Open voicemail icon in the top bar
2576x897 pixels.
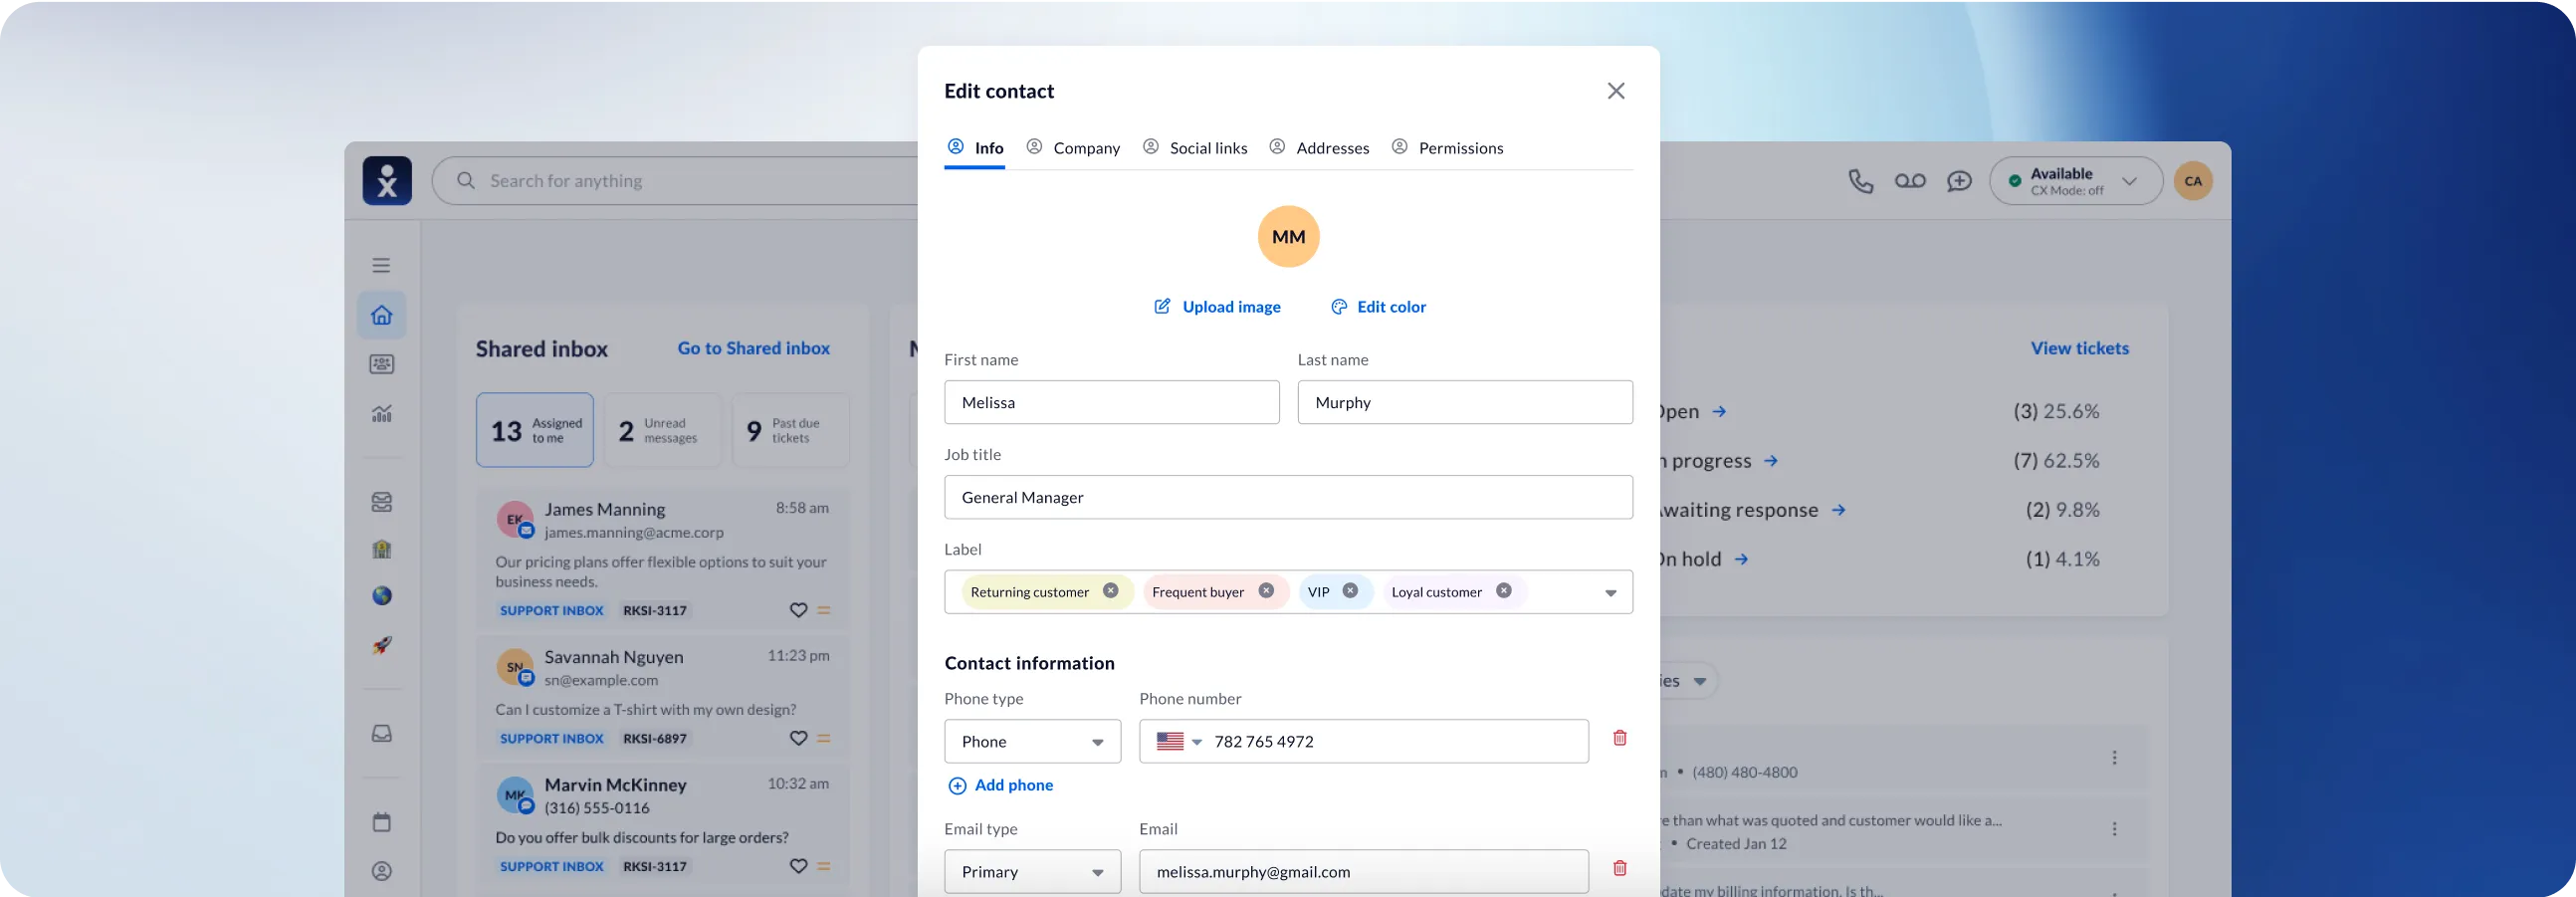click(1910, 181)
